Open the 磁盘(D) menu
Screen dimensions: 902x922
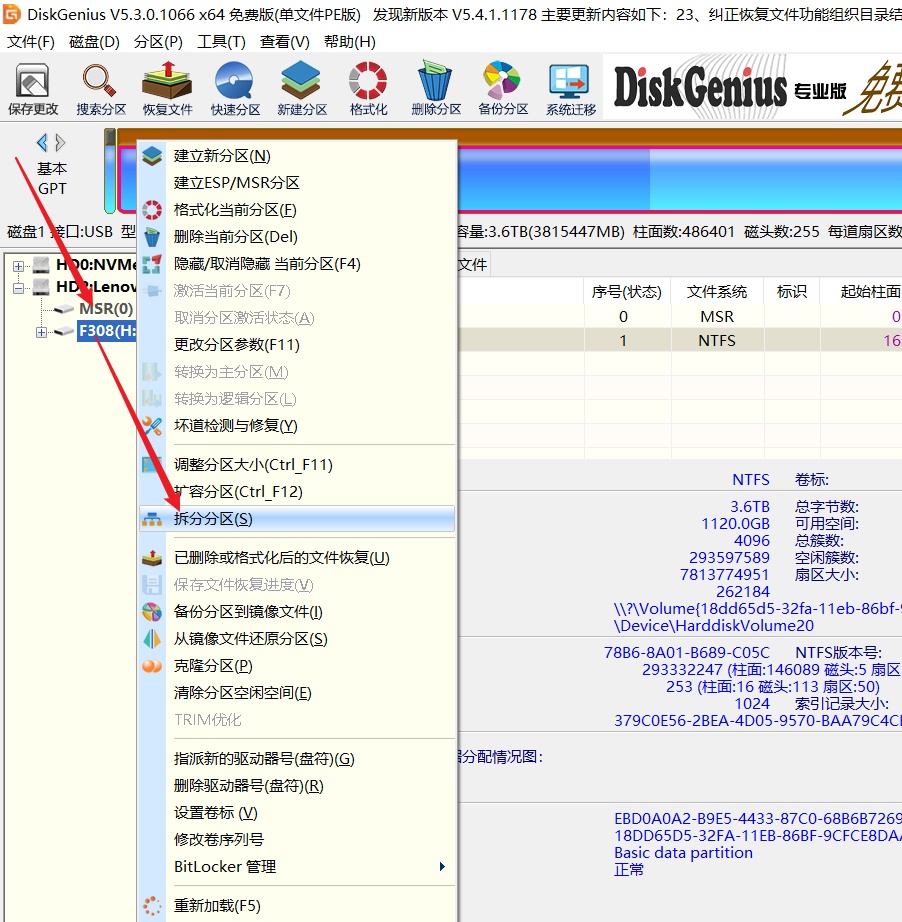click(94, 42)
